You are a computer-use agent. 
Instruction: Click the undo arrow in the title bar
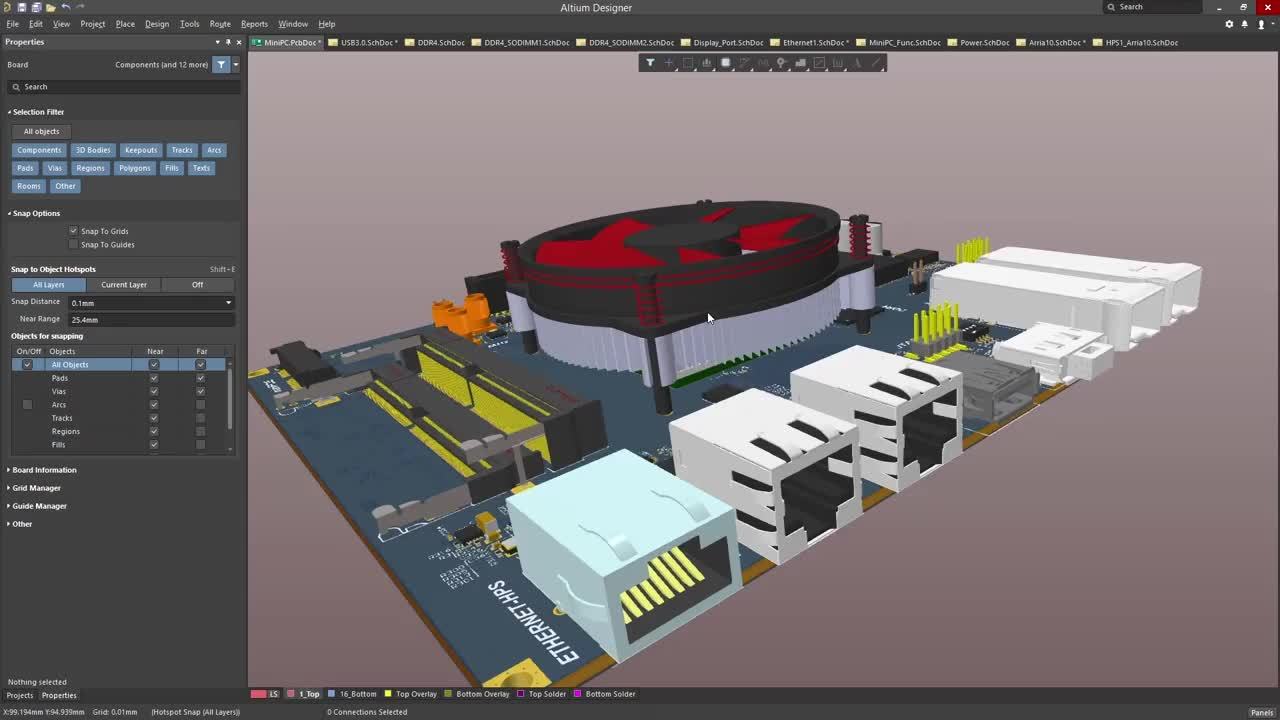(x=66, y=7)
